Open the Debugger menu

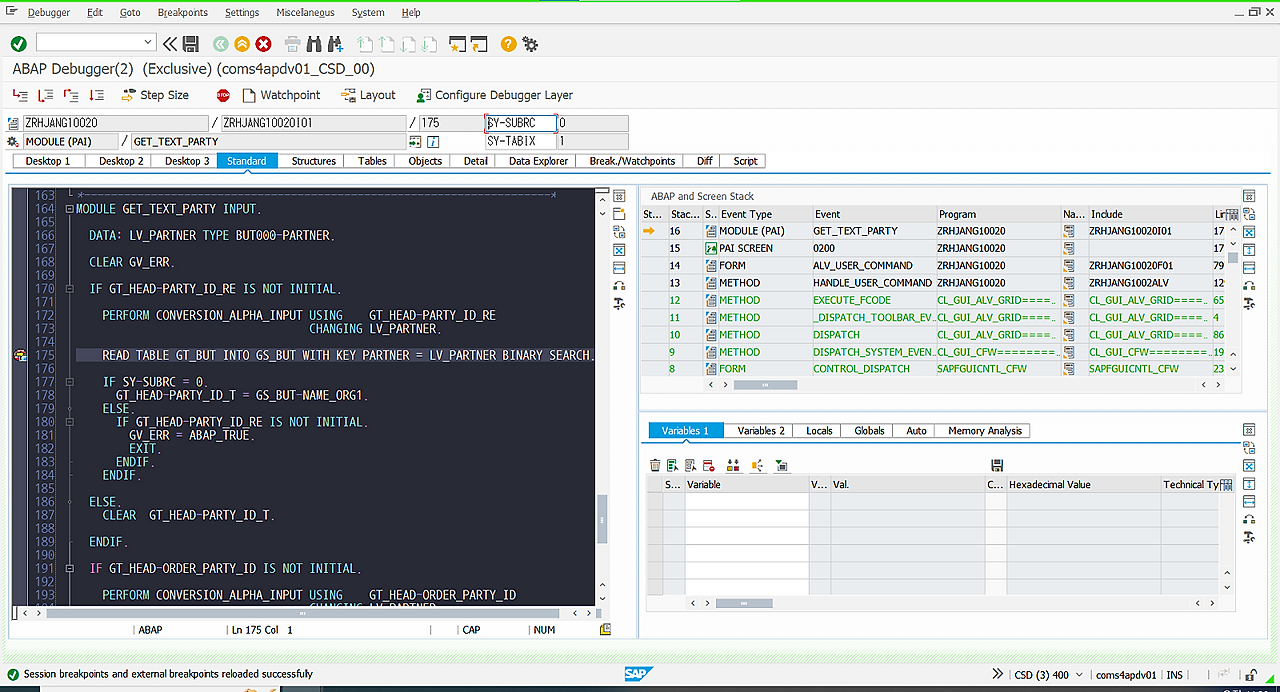click(49, 13)
